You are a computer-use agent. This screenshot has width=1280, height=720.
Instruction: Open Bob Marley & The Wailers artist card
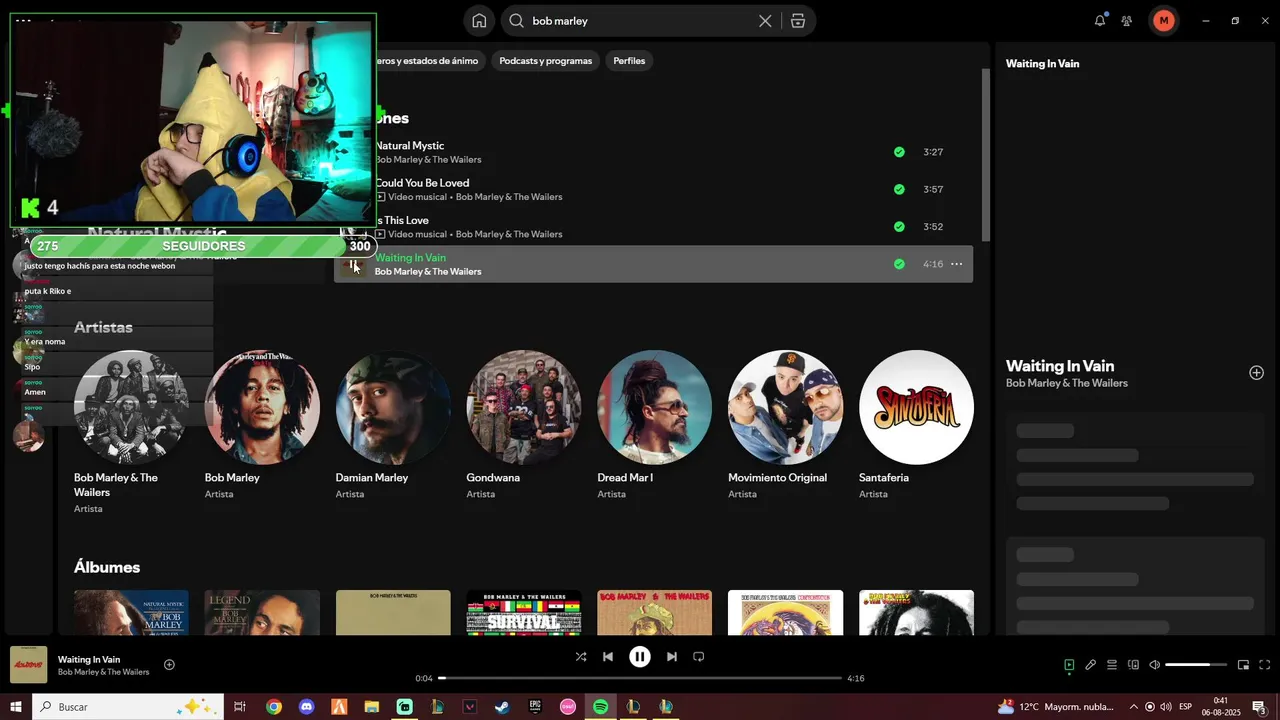131,432
